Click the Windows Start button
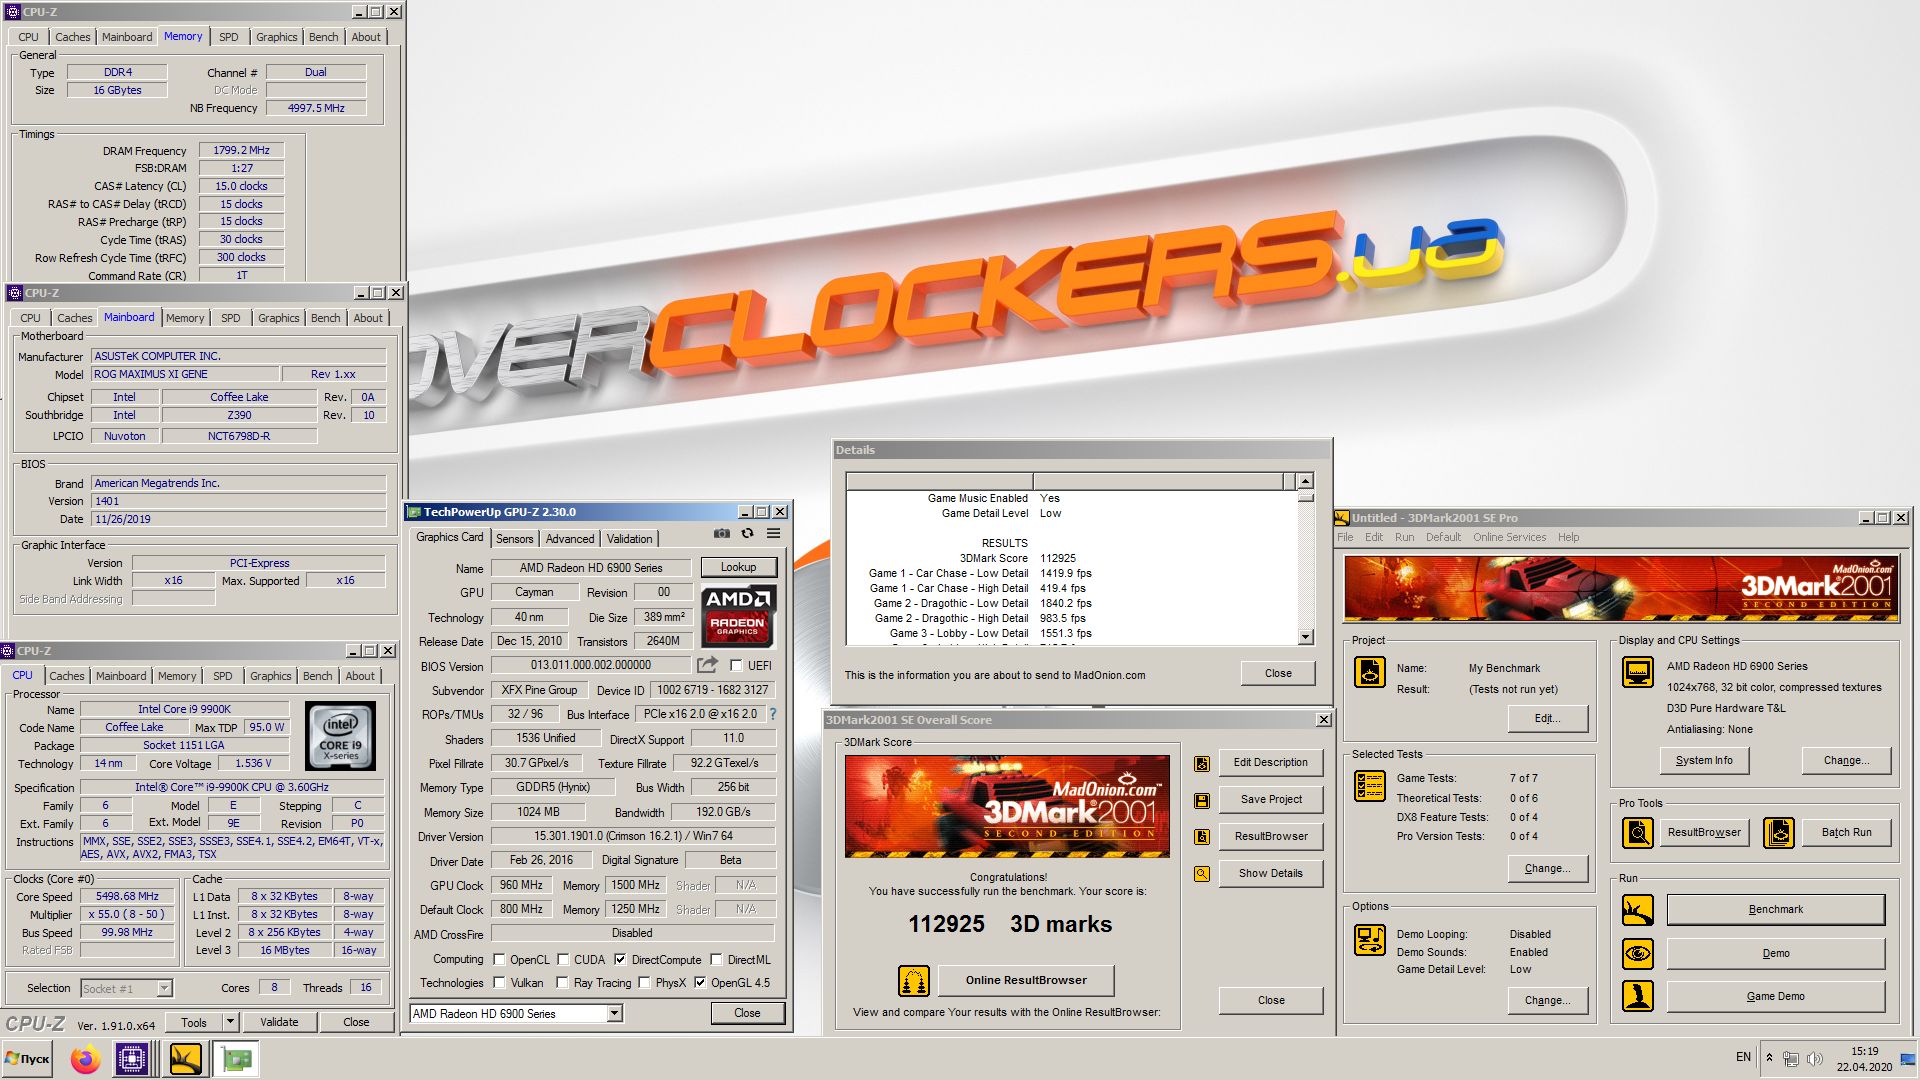Image resolution: width=1920 pixels, height=1080 pixels. coord(27,1059)
